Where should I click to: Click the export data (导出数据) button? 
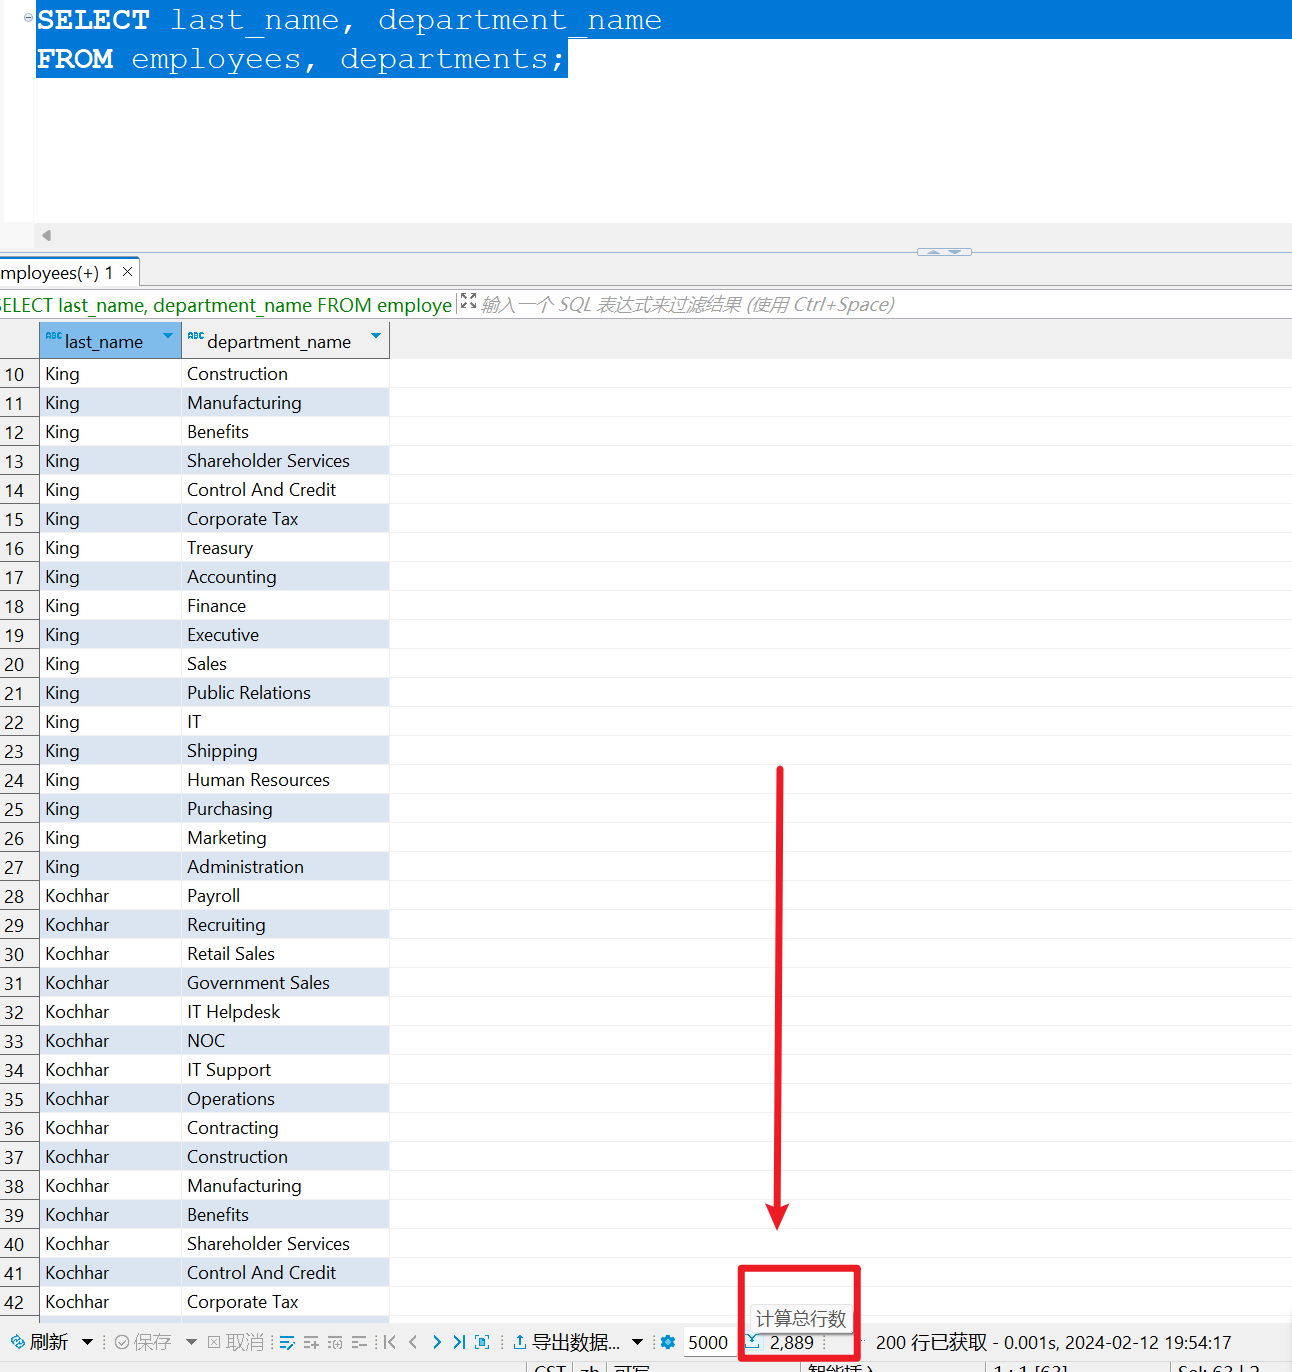566,1342
